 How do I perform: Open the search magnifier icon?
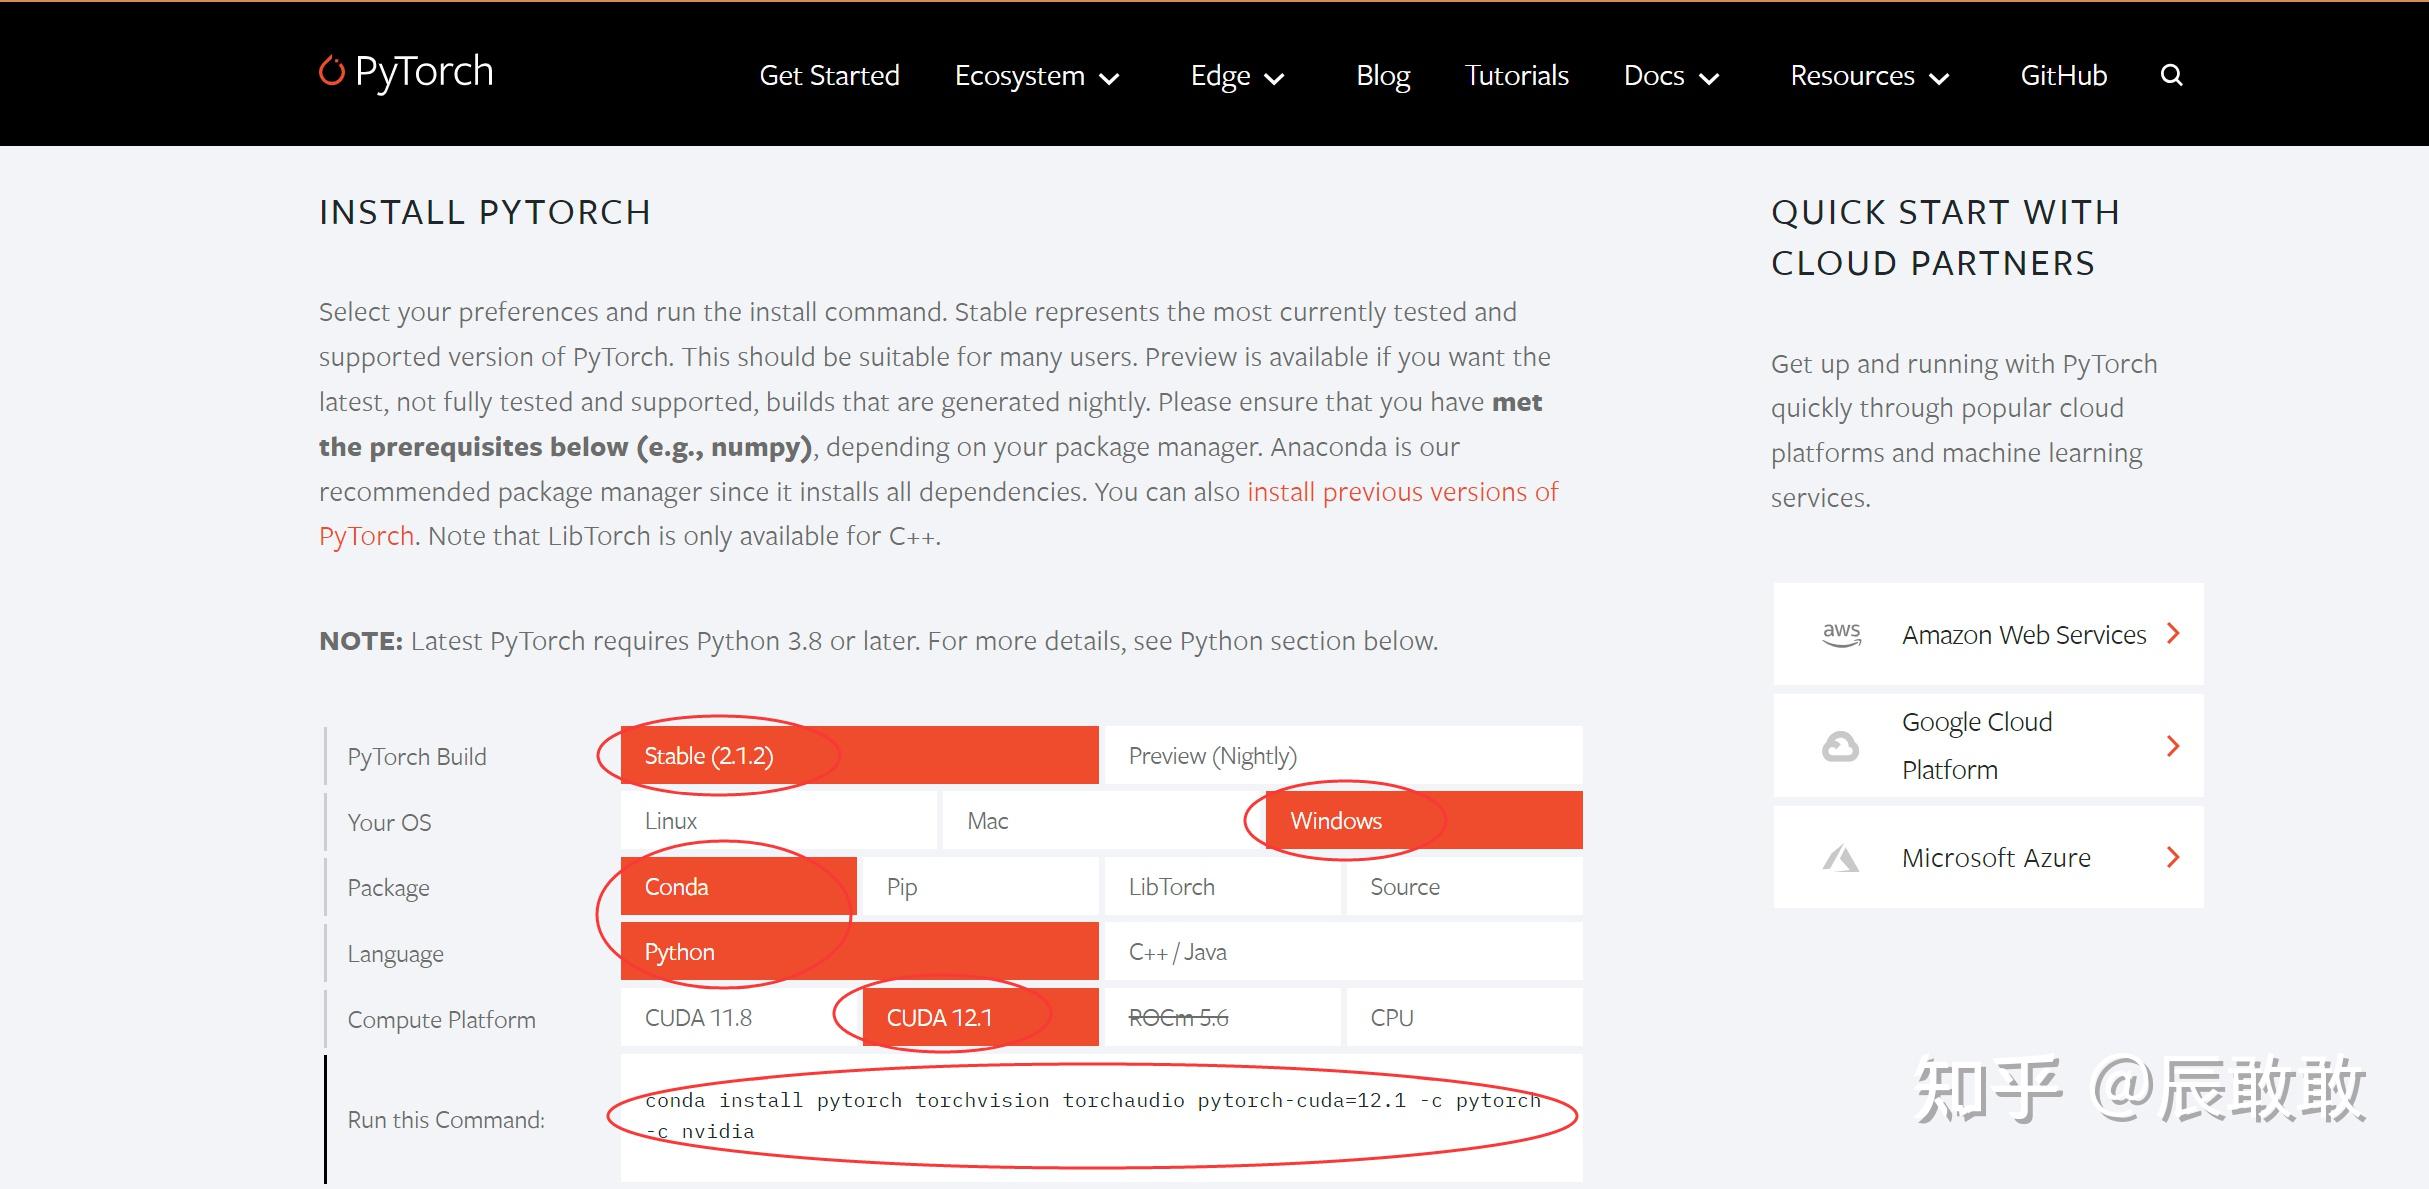click(2171, 75)
